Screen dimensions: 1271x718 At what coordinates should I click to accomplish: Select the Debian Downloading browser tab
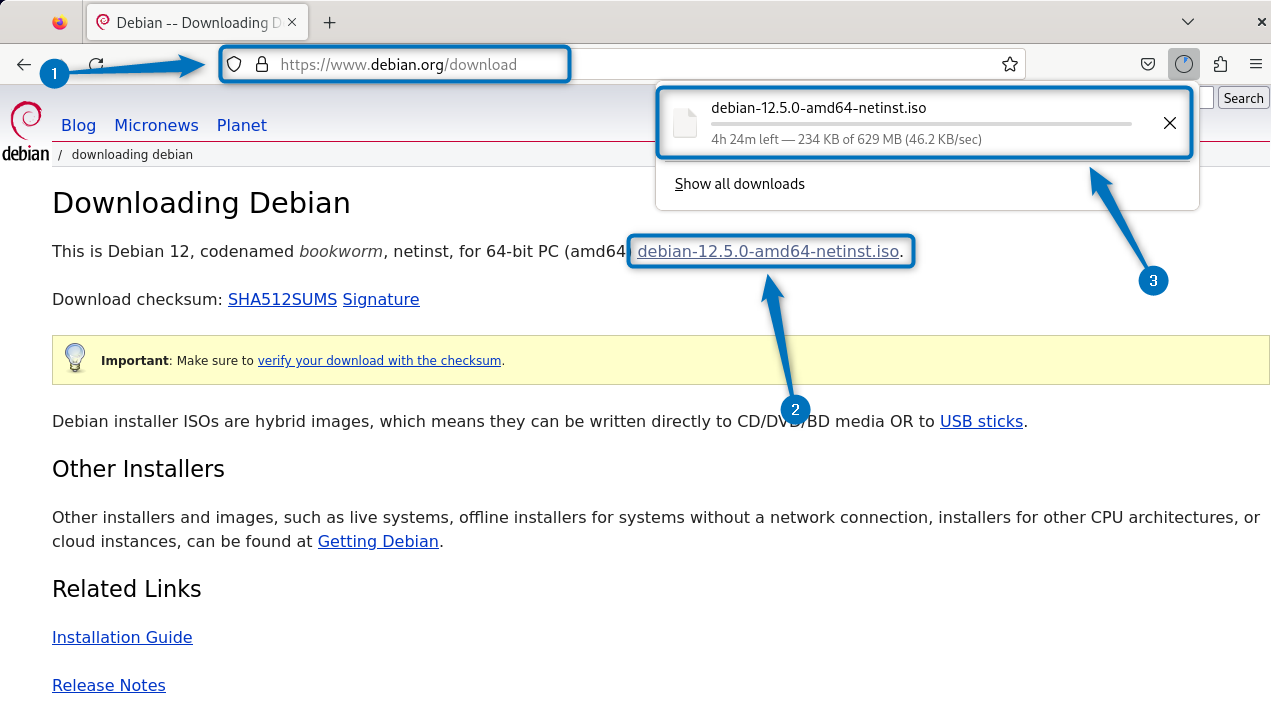coord(190,21)
